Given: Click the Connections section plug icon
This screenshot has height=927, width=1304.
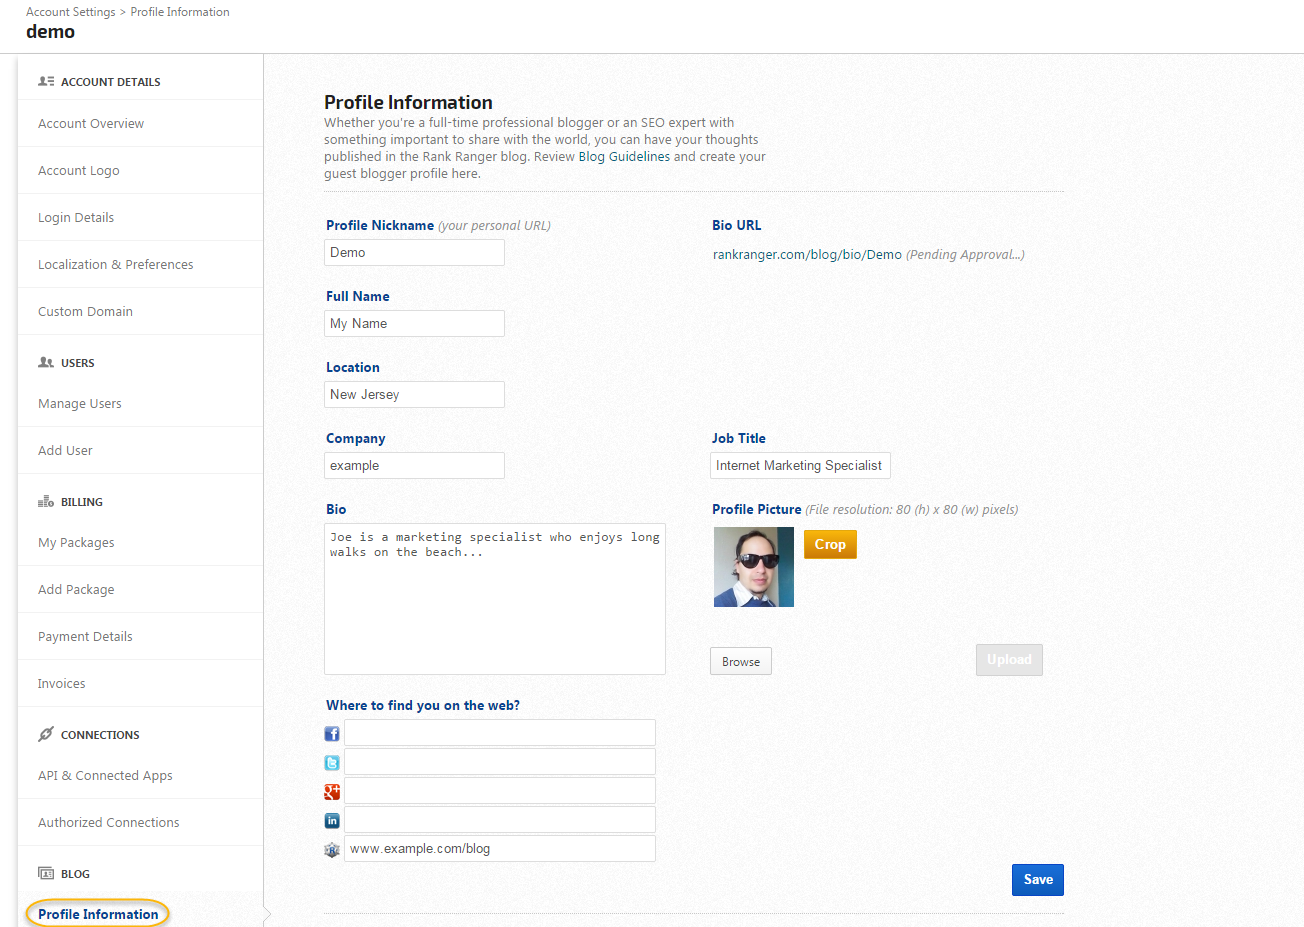Looking at the screenshot, I should (46, 735).
